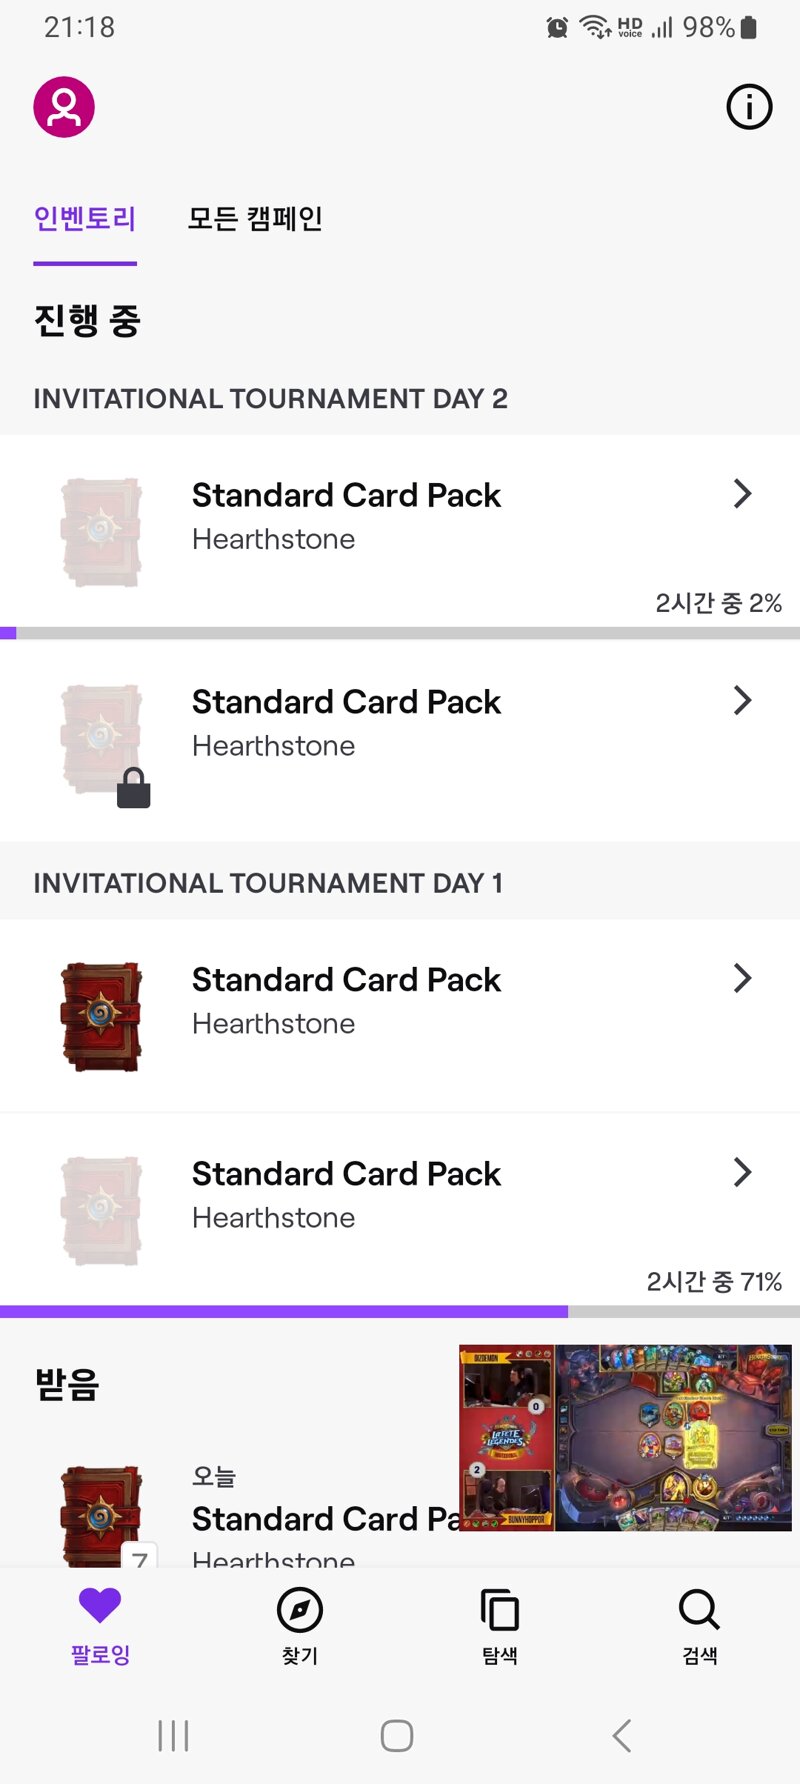Open Android recent apps button
This screenshot has height=1784, width=800.
(x=173, y=1736)
